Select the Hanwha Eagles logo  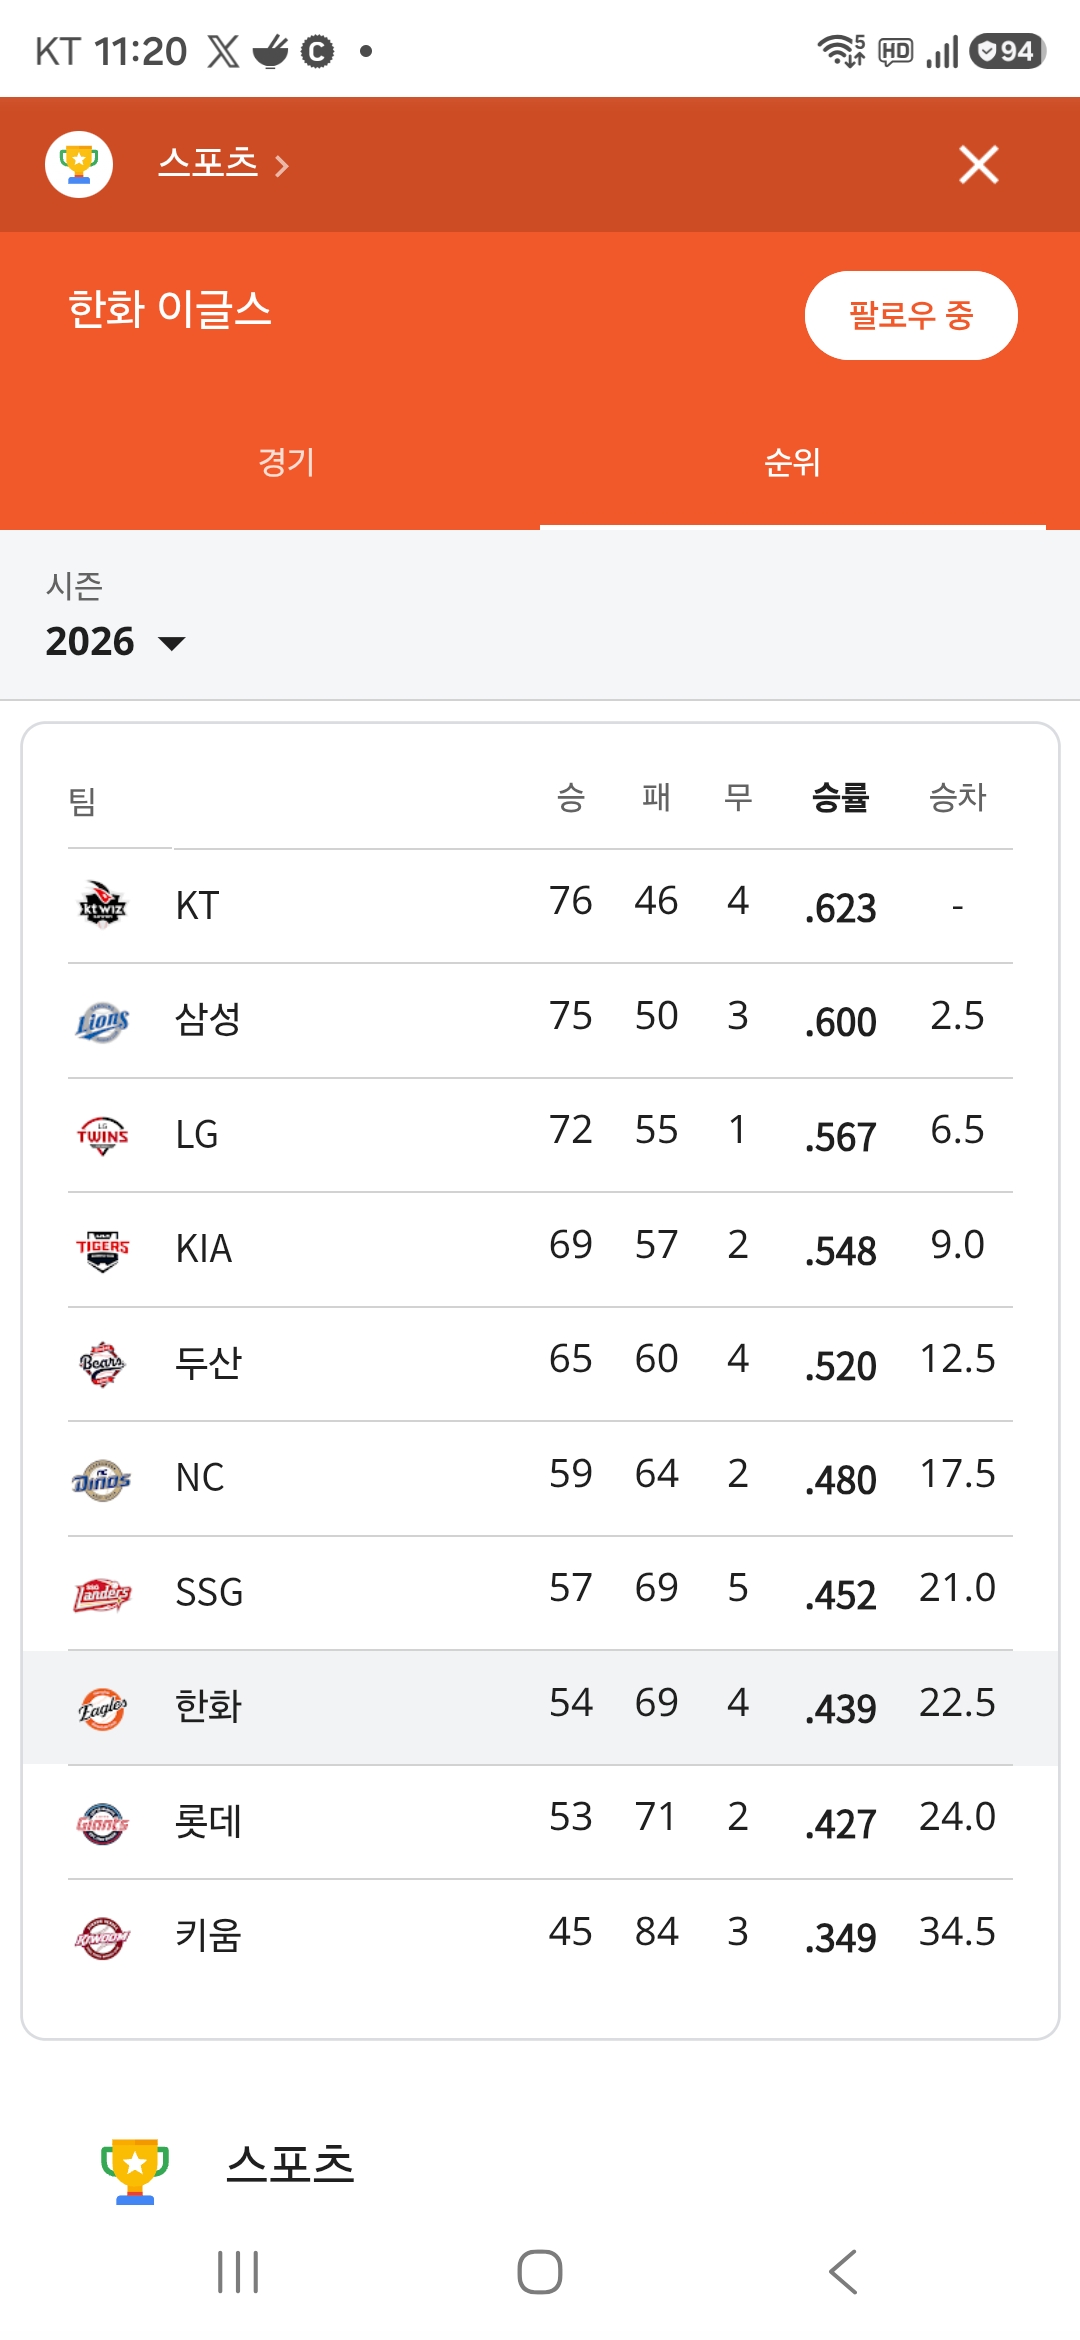(102, 1707)
